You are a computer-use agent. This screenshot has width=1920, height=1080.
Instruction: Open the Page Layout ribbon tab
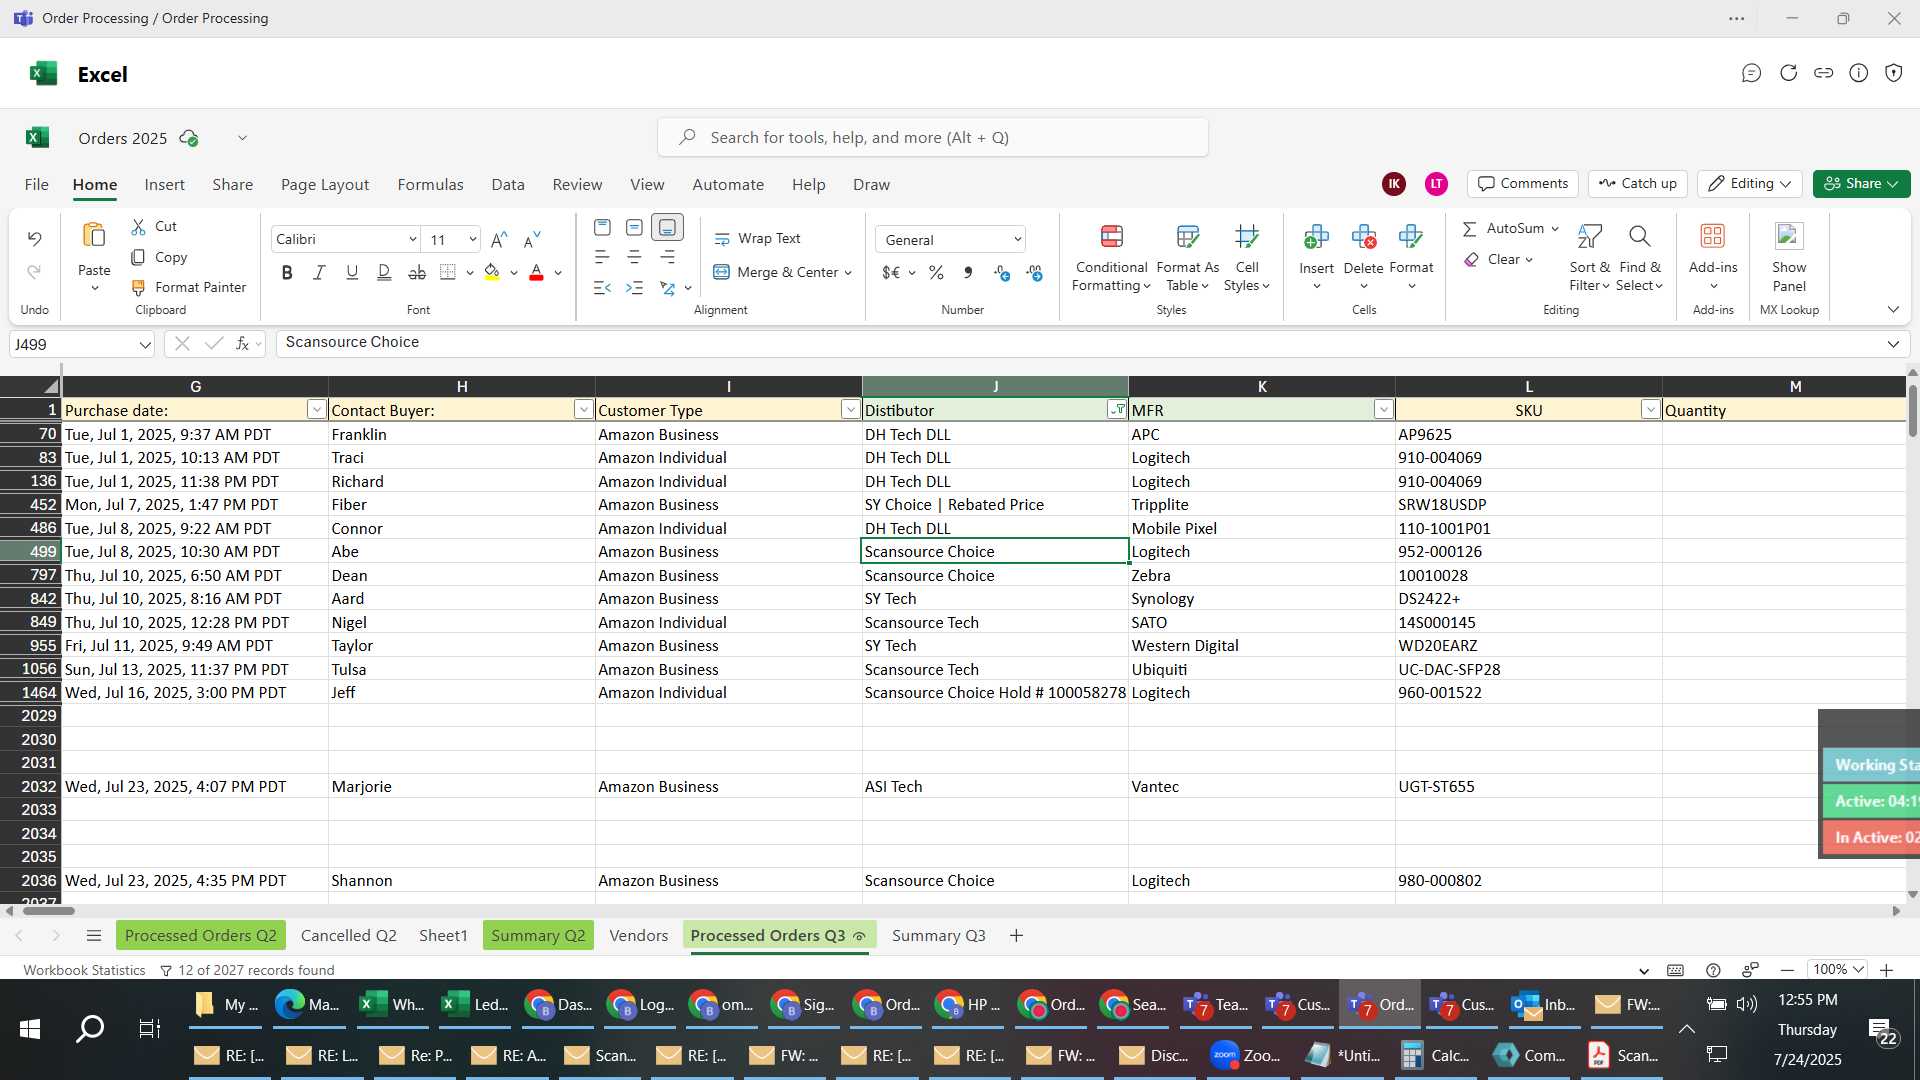coord(325,185)
